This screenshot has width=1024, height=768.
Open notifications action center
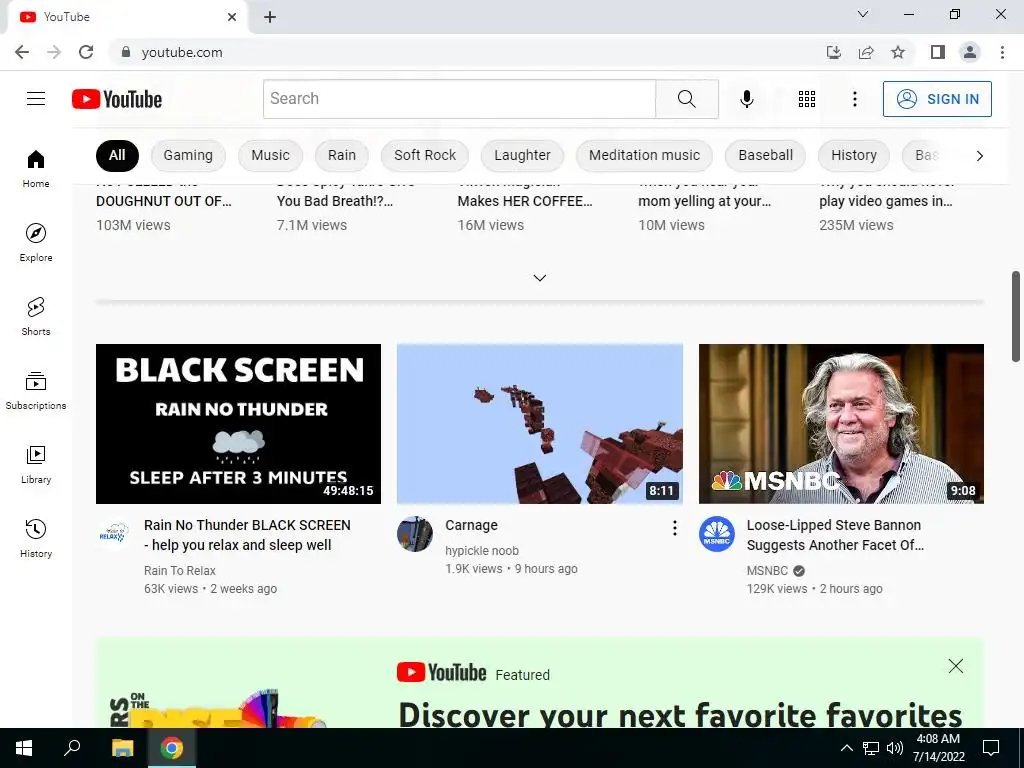(991, 748)
